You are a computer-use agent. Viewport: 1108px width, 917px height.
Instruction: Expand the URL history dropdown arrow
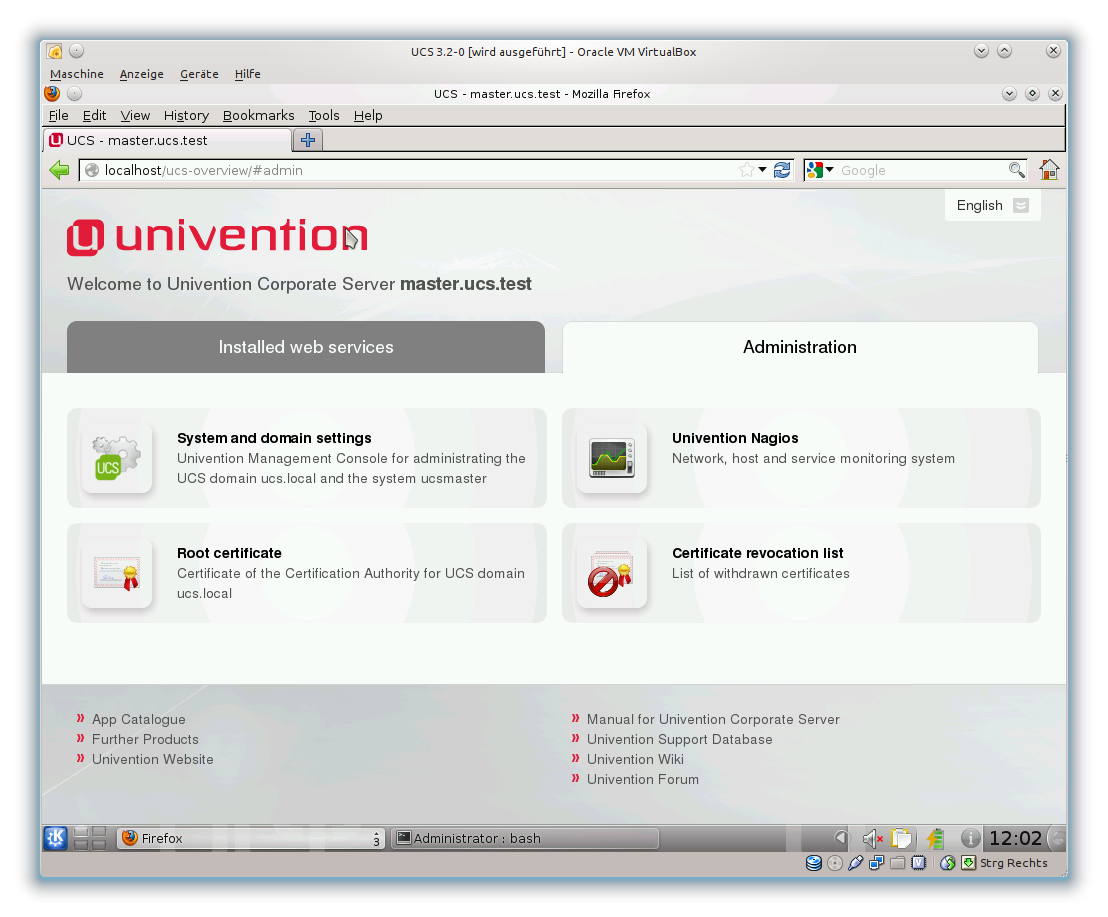tap(762, 170)
